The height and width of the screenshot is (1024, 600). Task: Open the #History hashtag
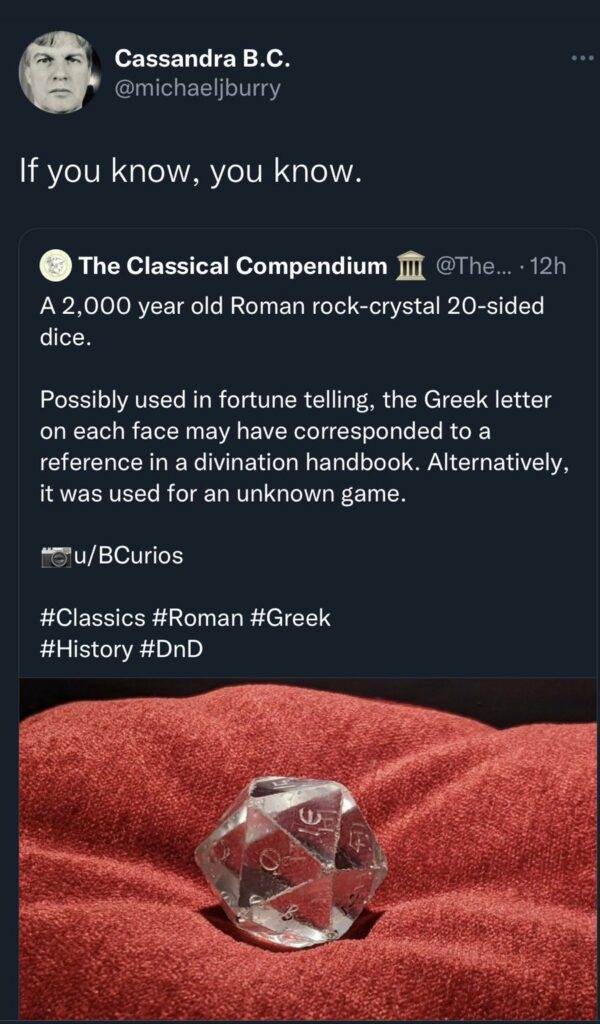(x=85, y=648)
